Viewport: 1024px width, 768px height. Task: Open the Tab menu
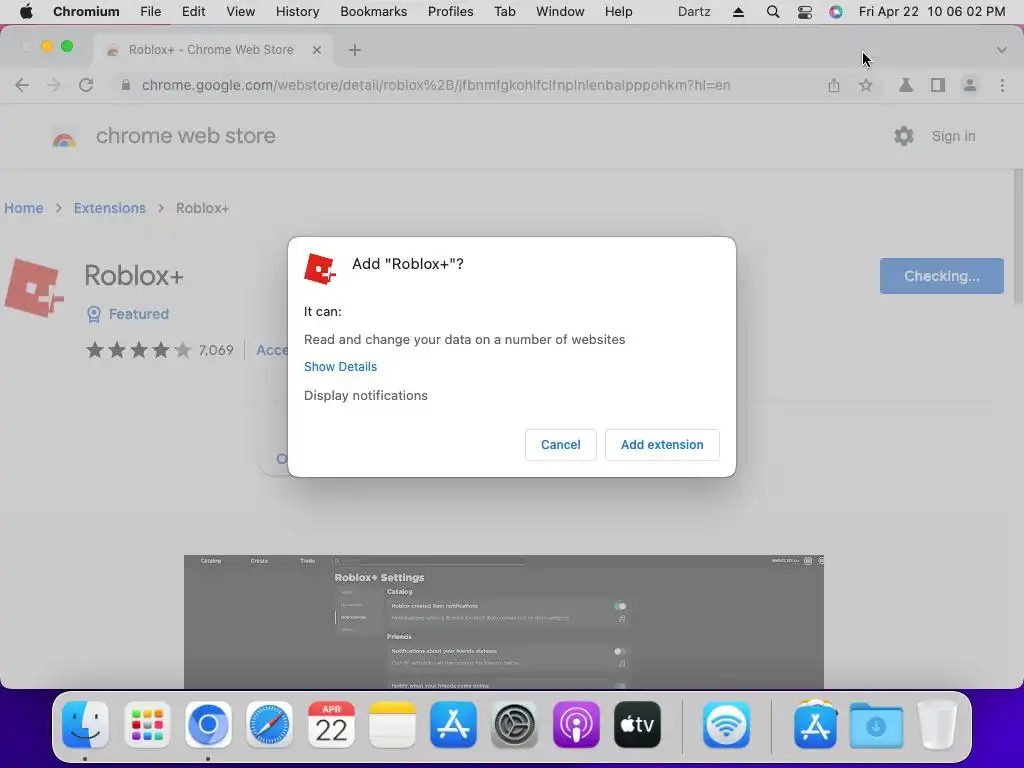click(505, 12)
